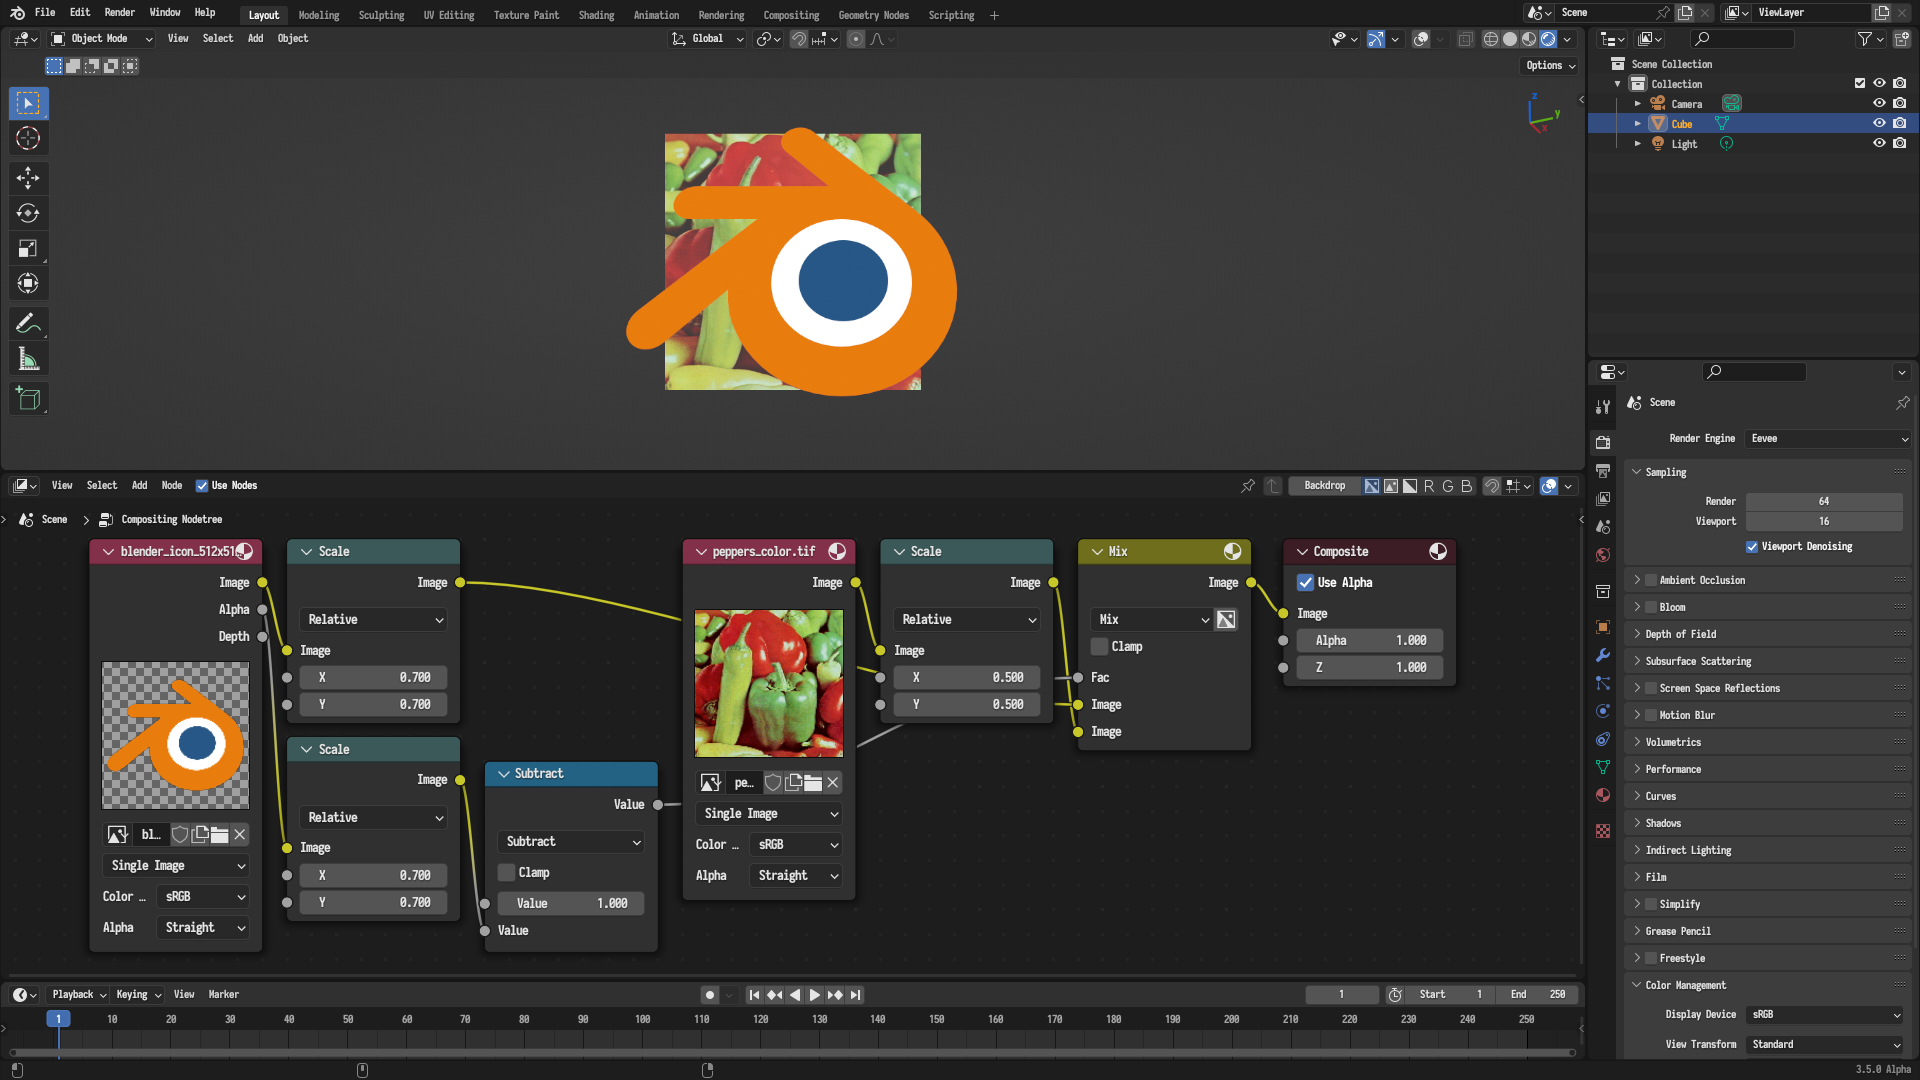1920x1080 pixels.
Task: Adjust the X scale value on the Scale node
Action: tap(372, 677)
